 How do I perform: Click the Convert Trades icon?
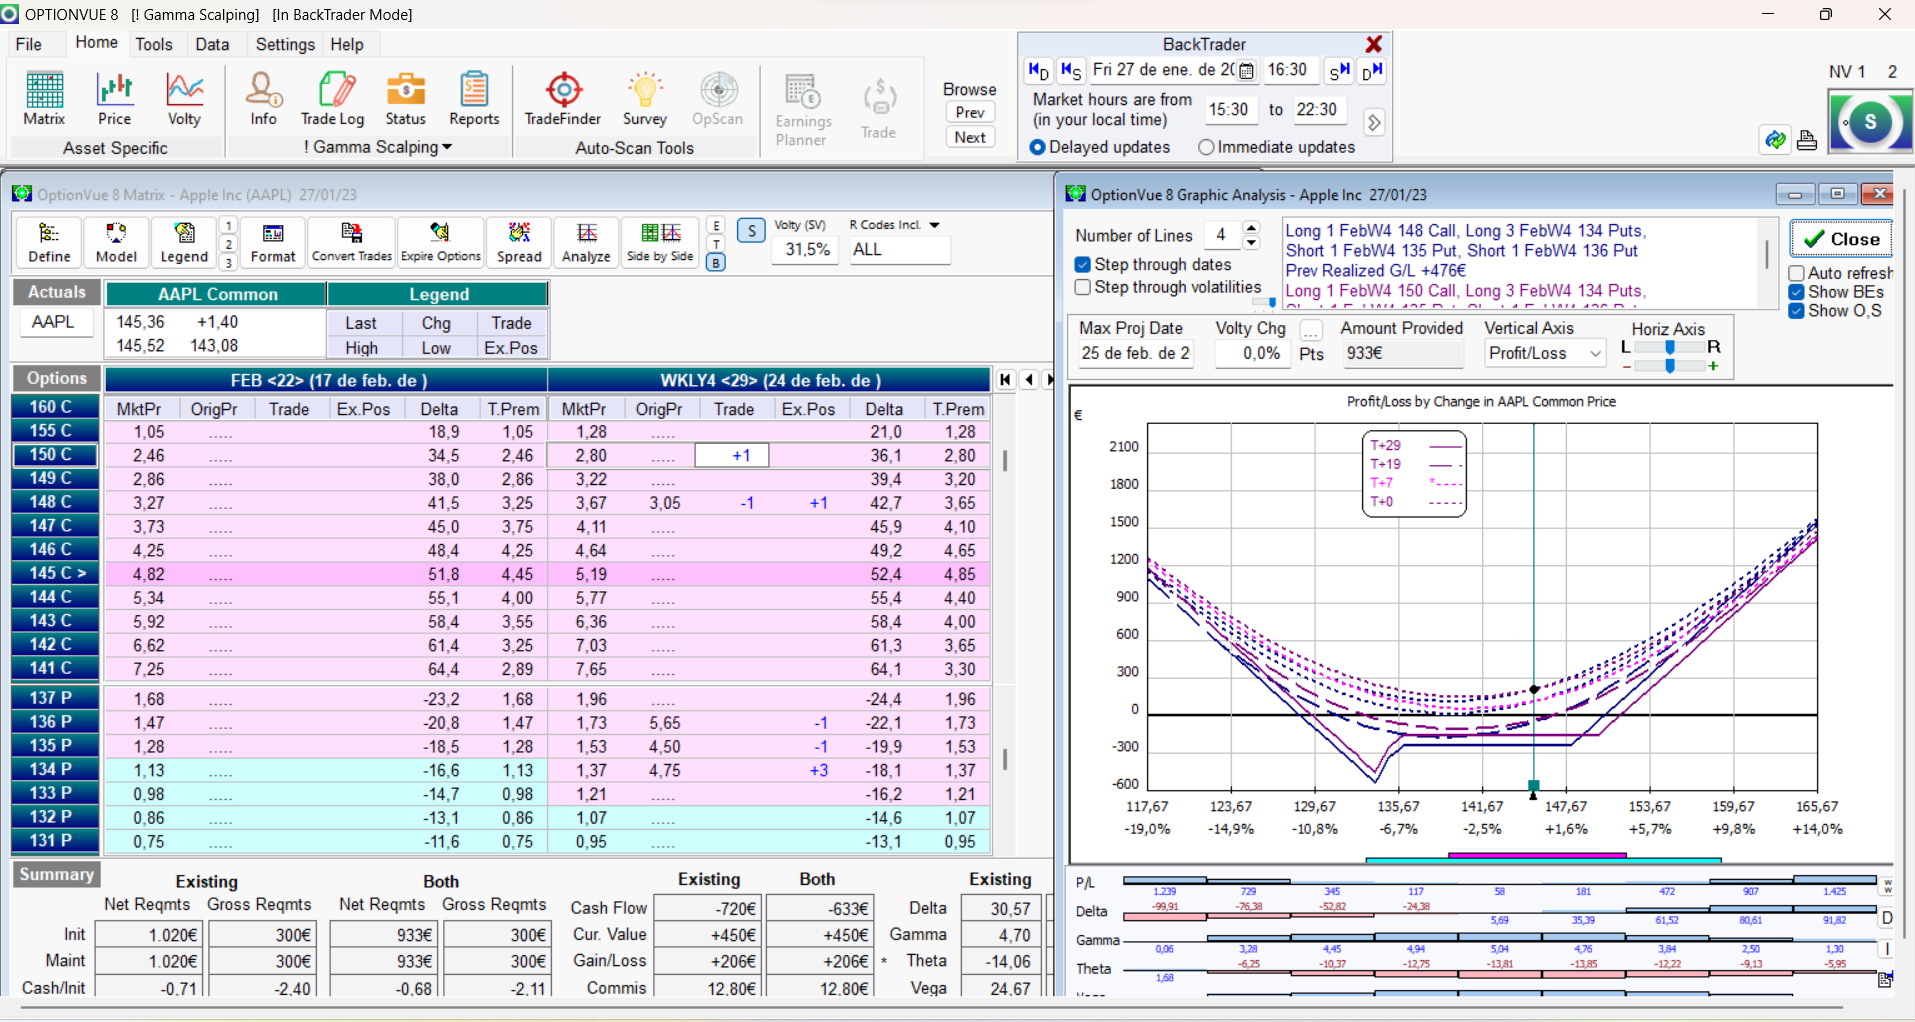click(x=352, y=243)
